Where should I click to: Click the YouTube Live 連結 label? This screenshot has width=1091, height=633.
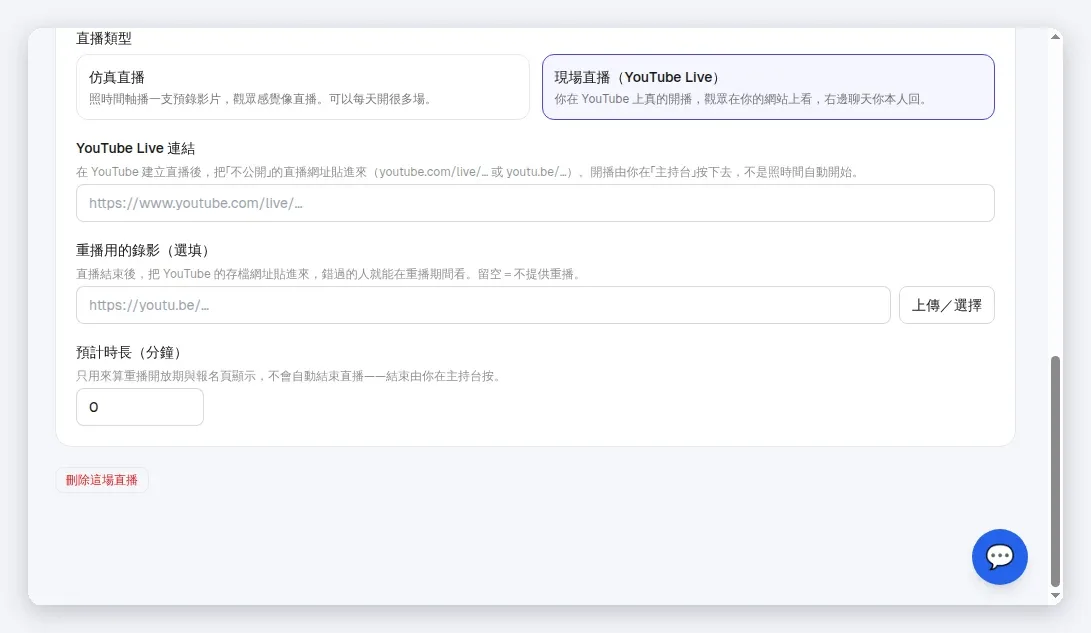(136, 148)
